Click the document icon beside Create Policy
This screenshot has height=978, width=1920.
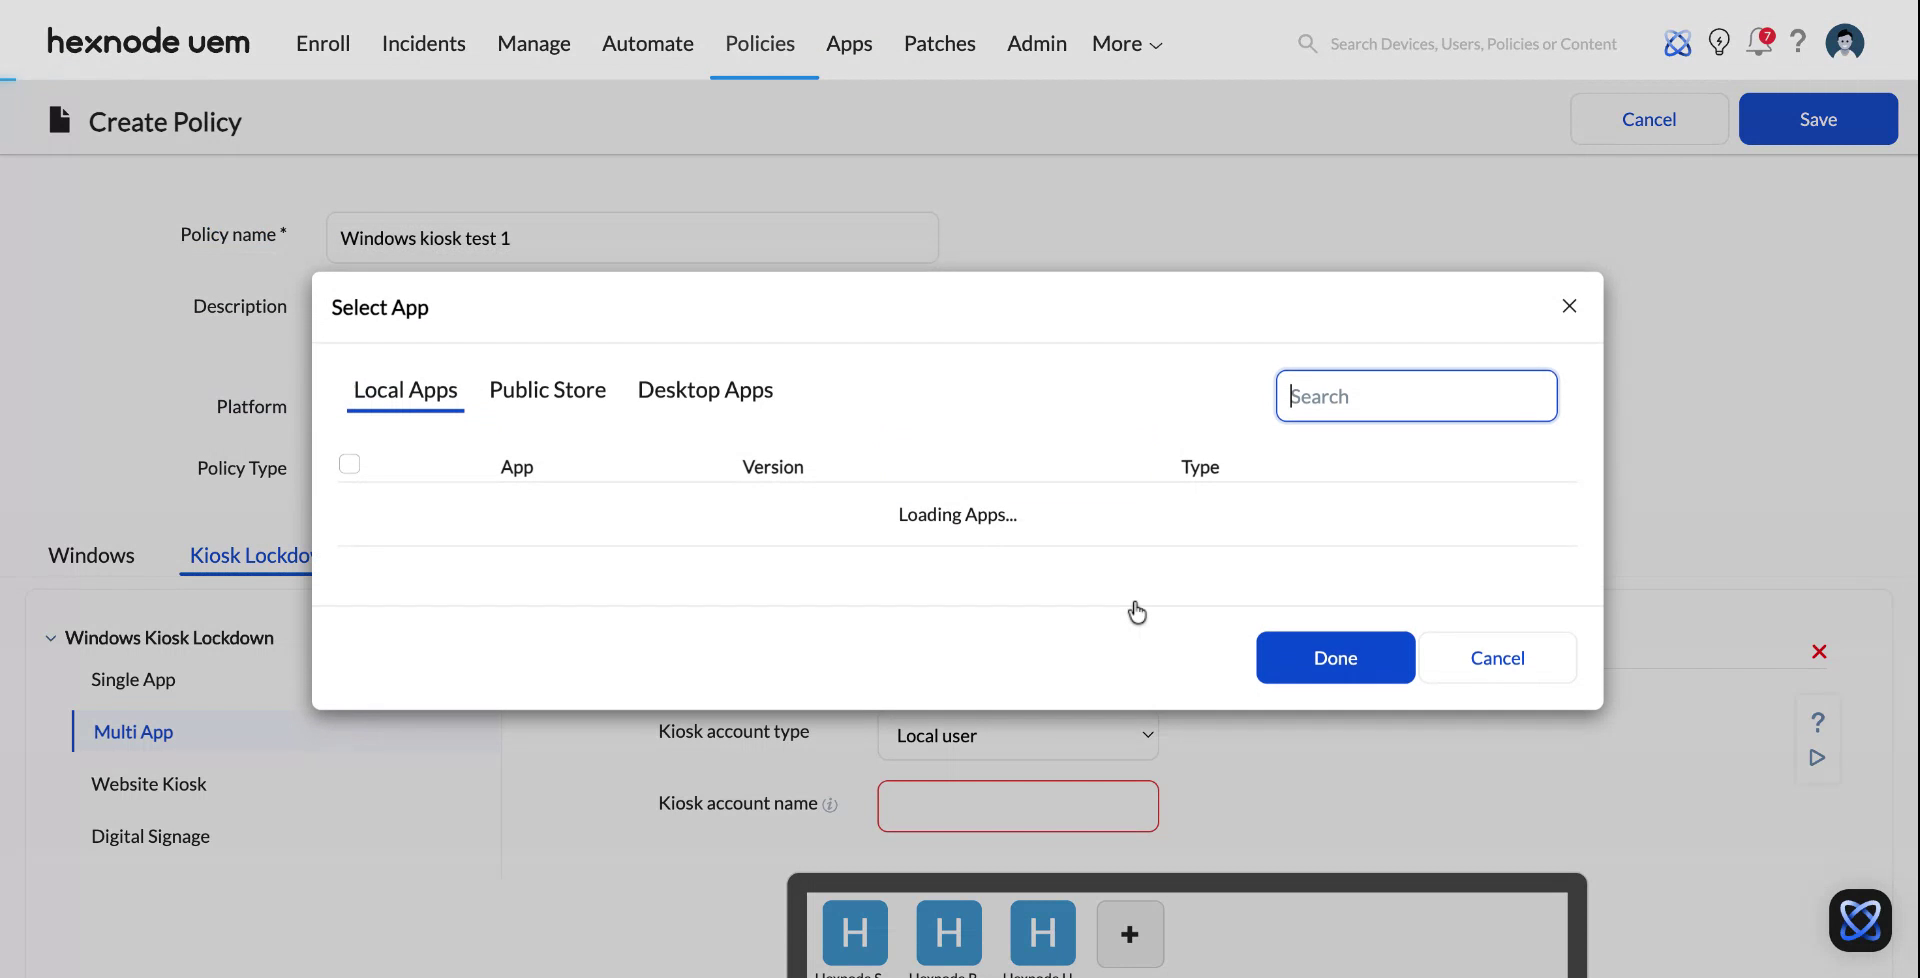pos(59,119)
